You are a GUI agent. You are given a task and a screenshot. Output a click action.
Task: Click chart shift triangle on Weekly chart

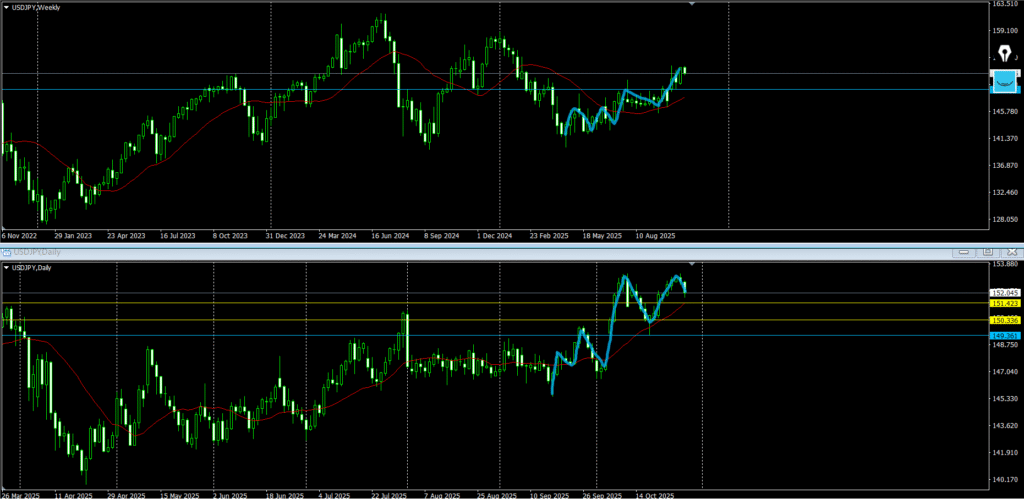[691, 4]
